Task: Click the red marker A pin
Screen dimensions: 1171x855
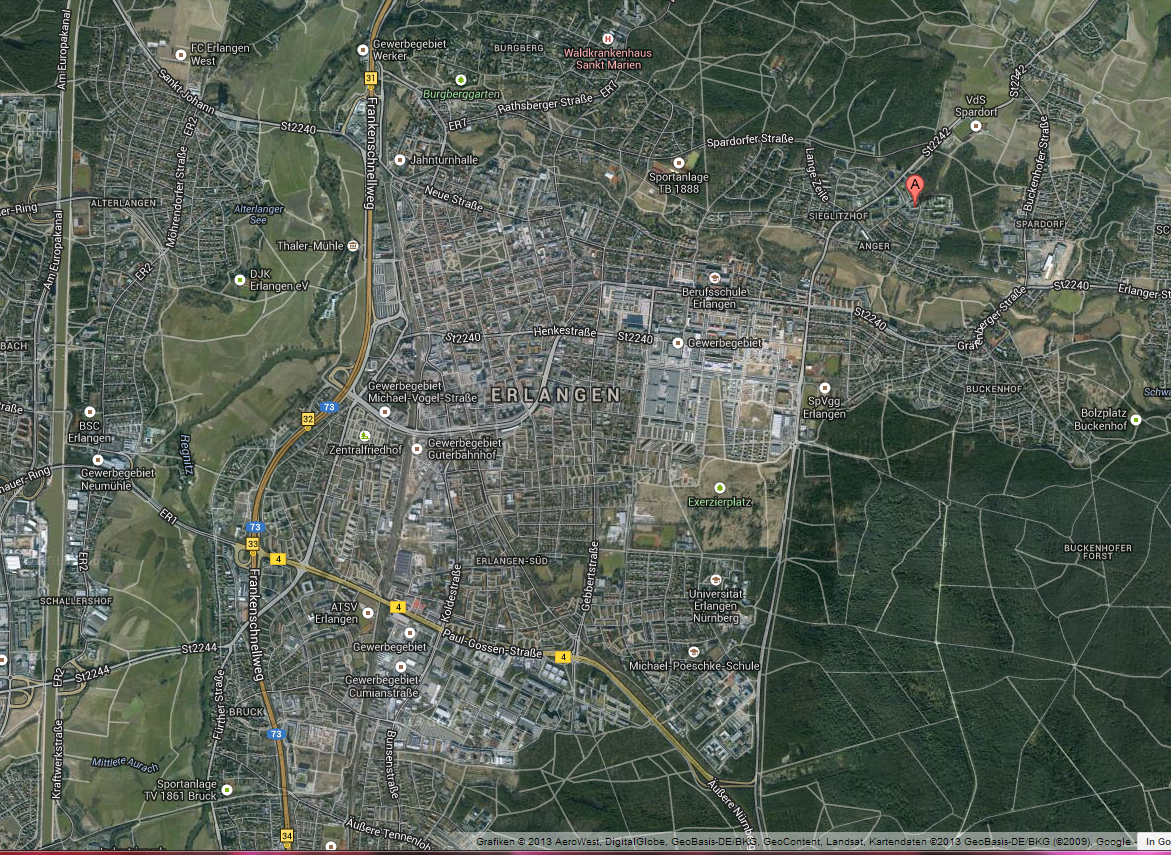Action: coord(913,188)
